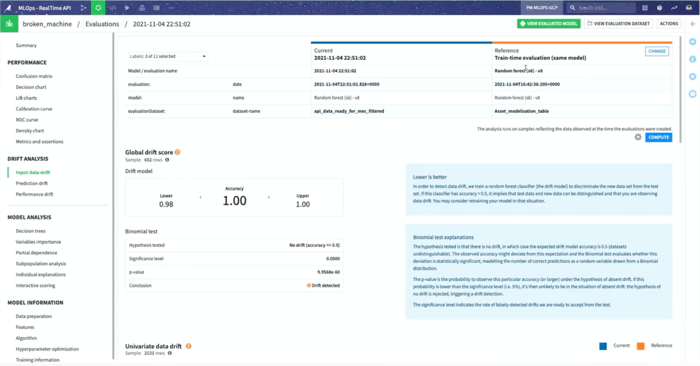The image size is (700, 366).
Task: Click the first circular icon in right sidebar
Action: pos(692,42)
